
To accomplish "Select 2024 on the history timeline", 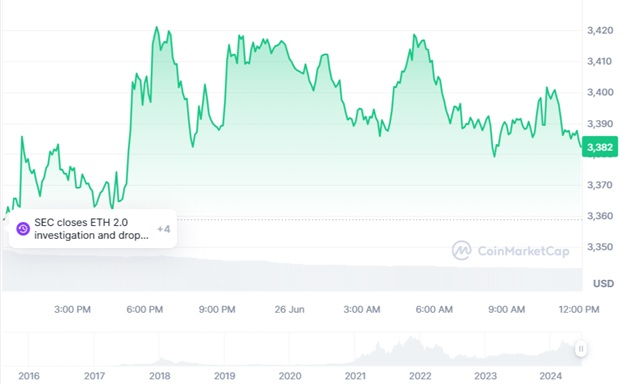I will [550, 376].
